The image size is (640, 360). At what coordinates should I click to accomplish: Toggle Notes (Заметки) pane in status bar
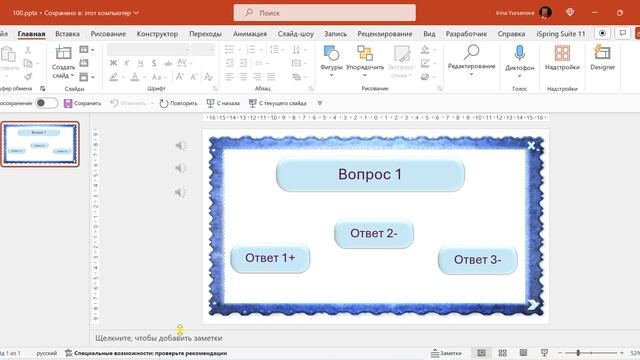click(x=446, y=353)
